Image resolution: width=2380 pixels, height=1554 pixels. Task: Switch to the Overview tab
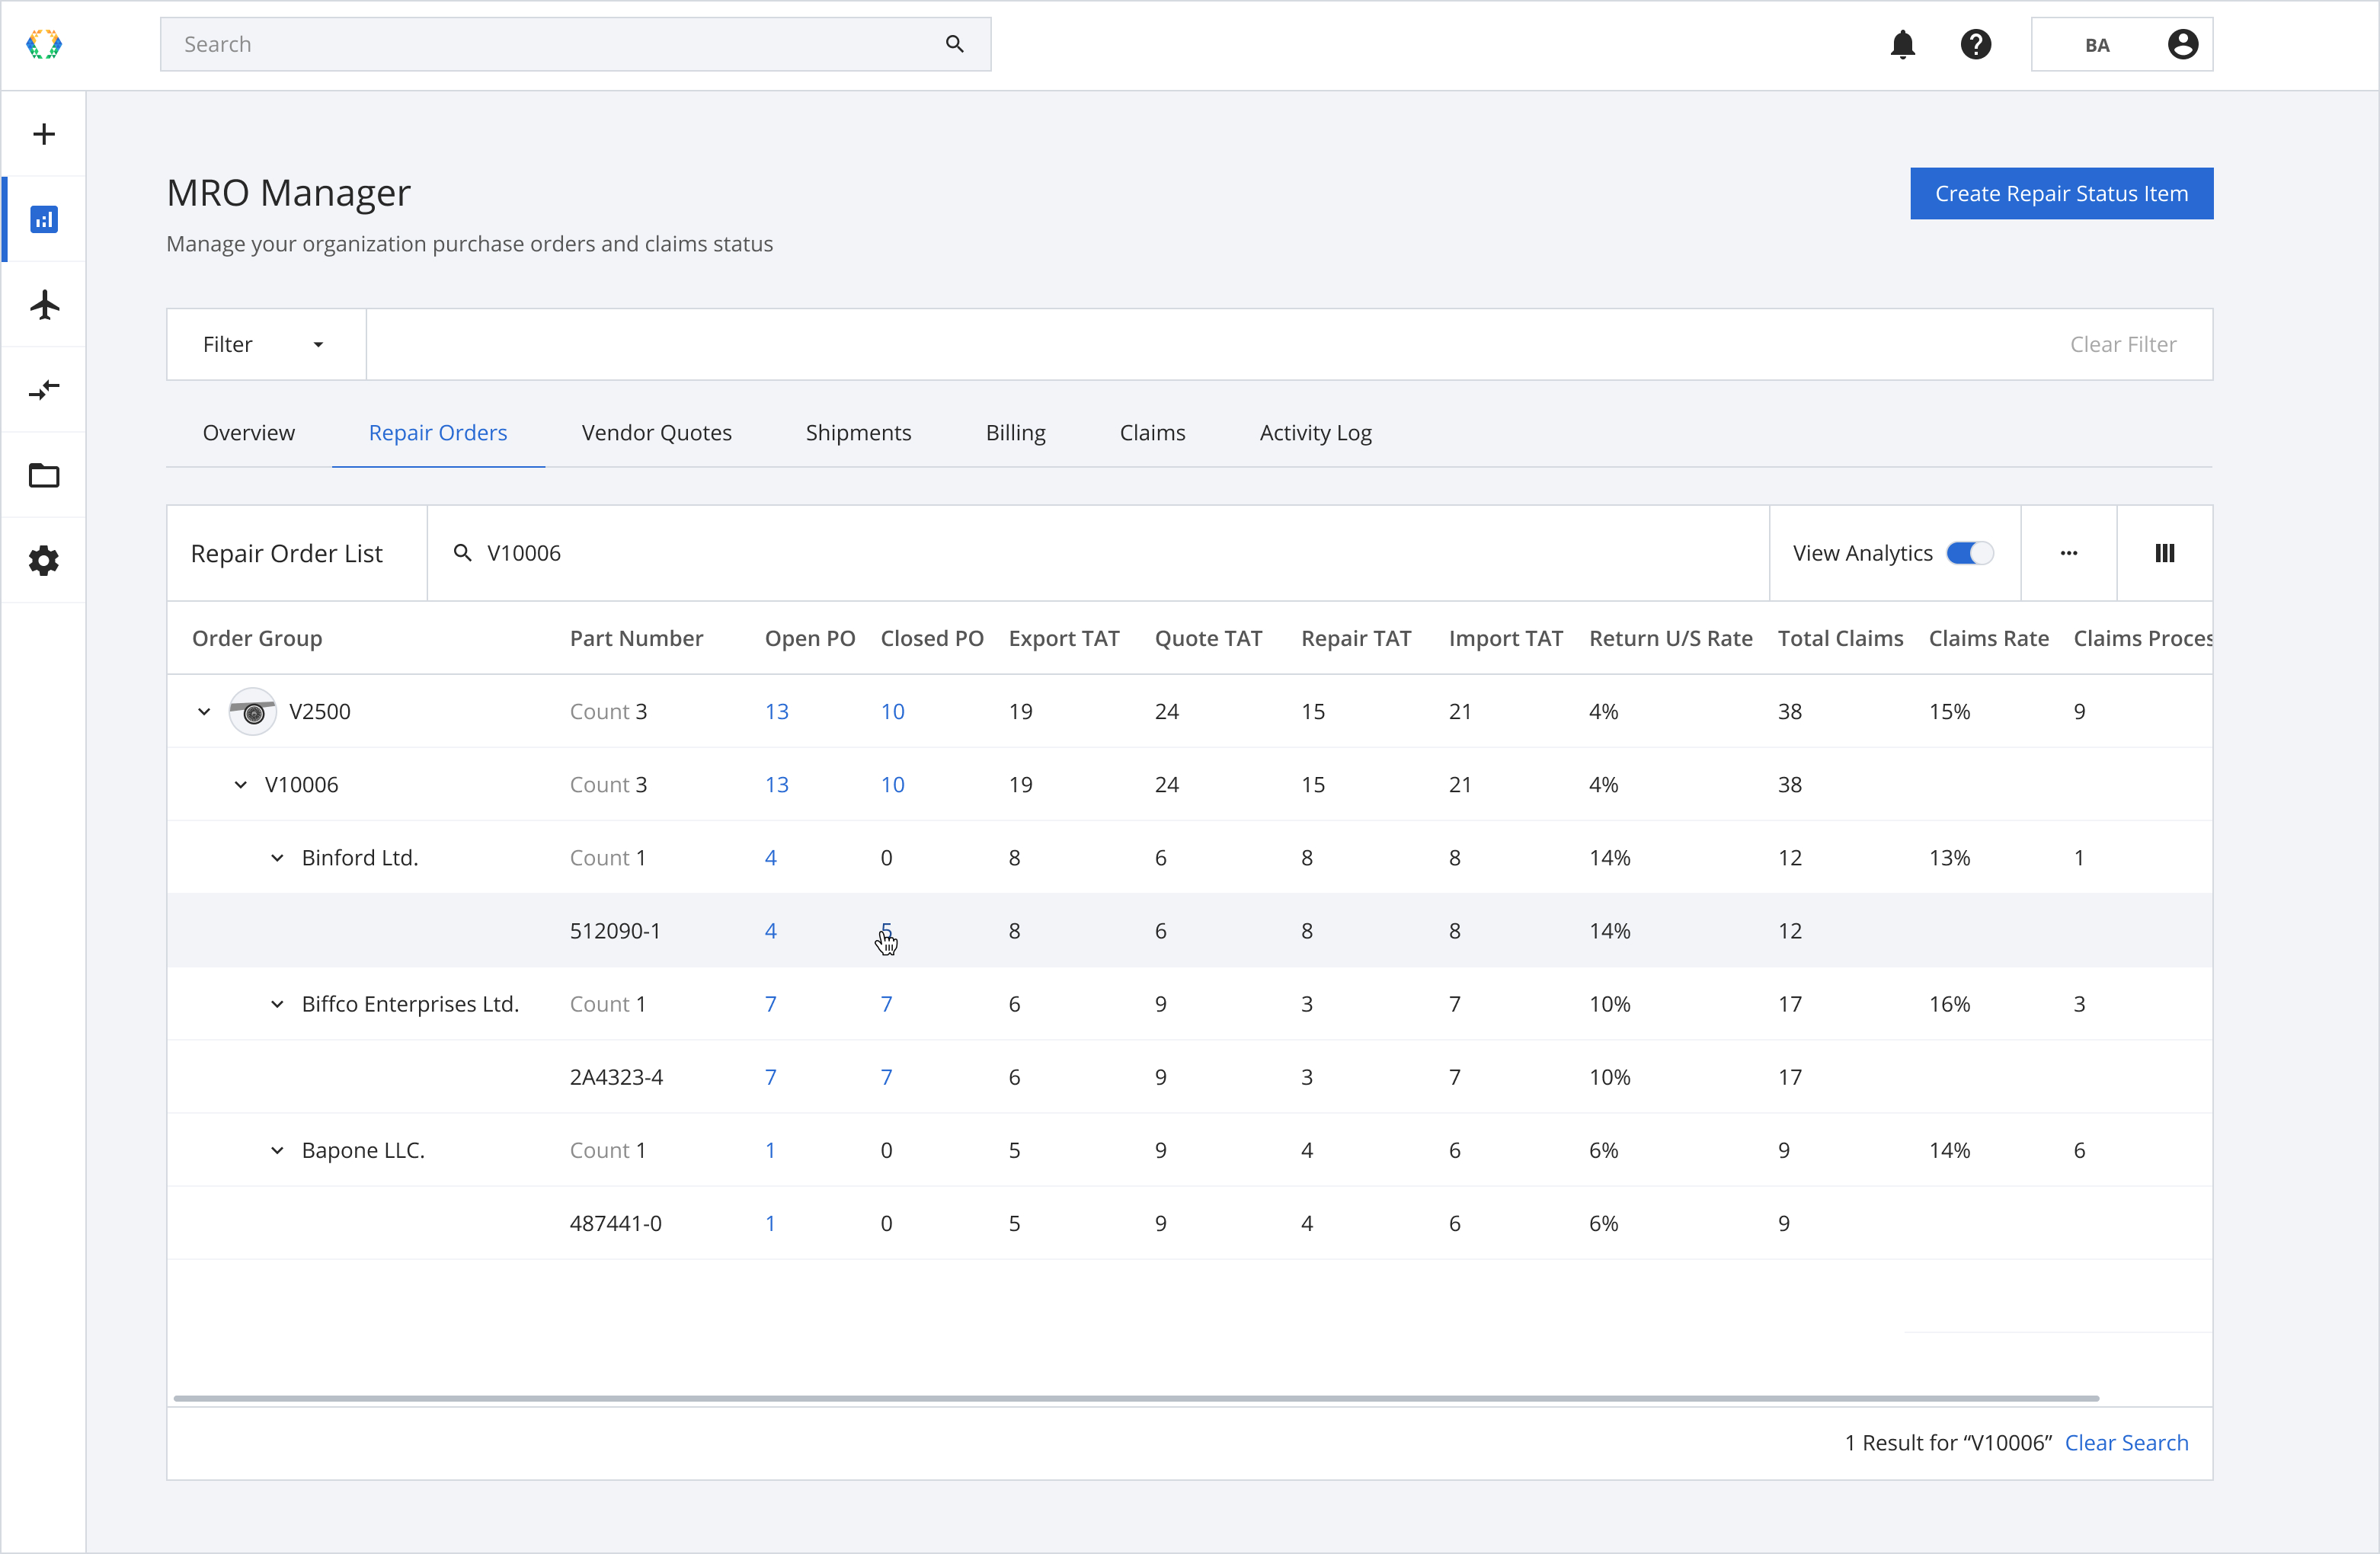[x=249, y=432]
